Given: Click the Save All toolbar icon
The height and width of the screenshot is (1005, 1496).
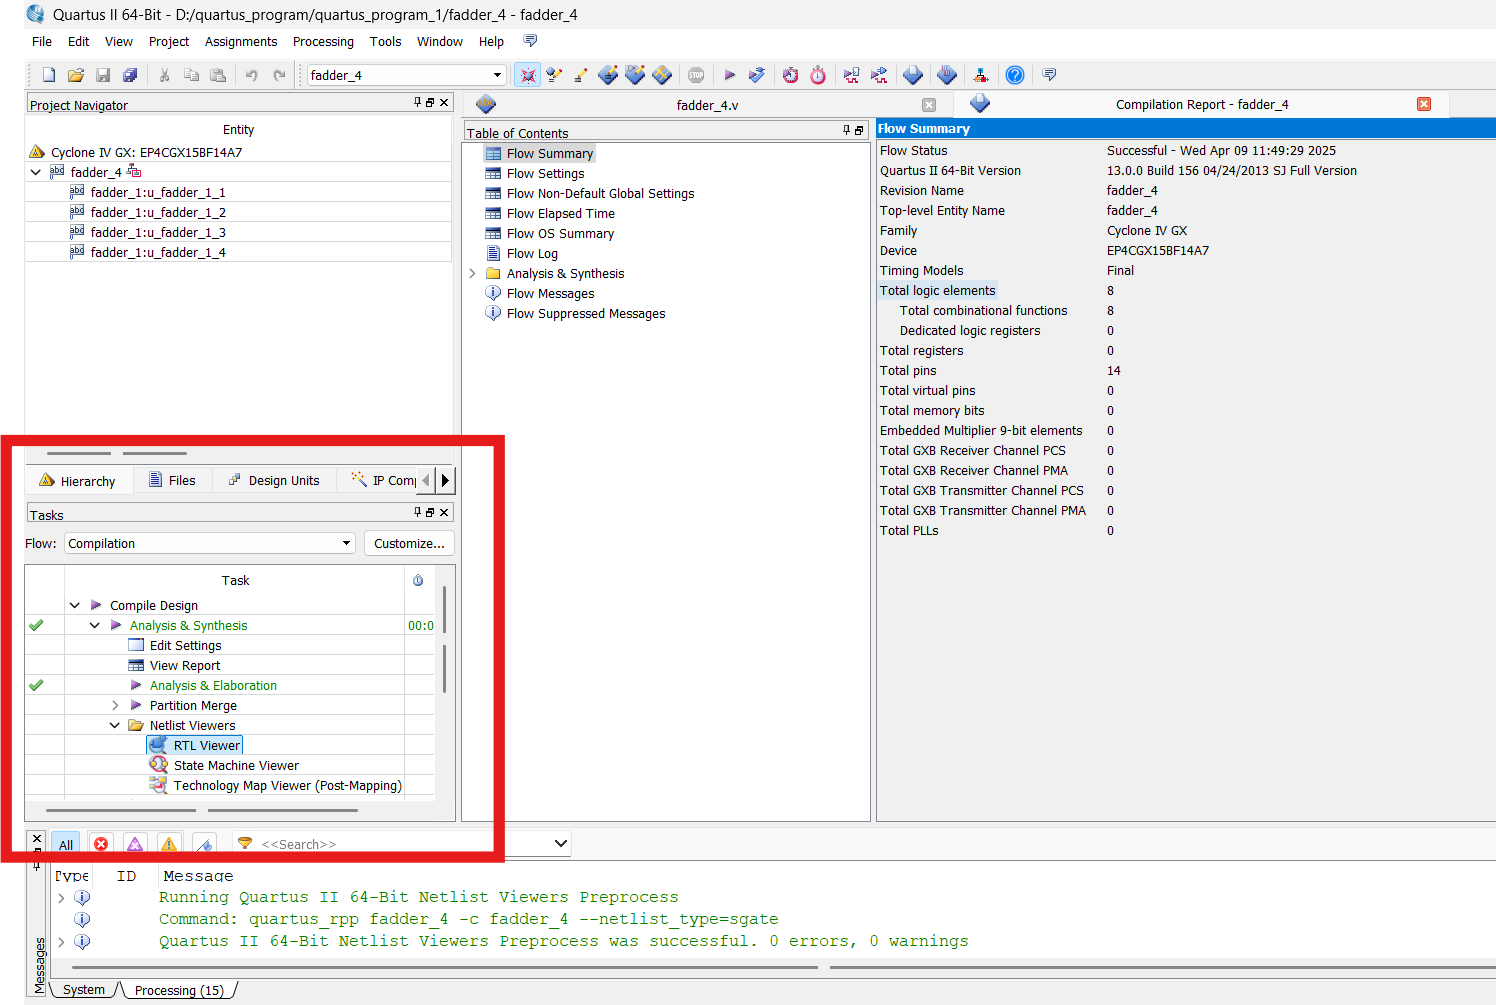Looking at the screenshot, I should 130,75.
